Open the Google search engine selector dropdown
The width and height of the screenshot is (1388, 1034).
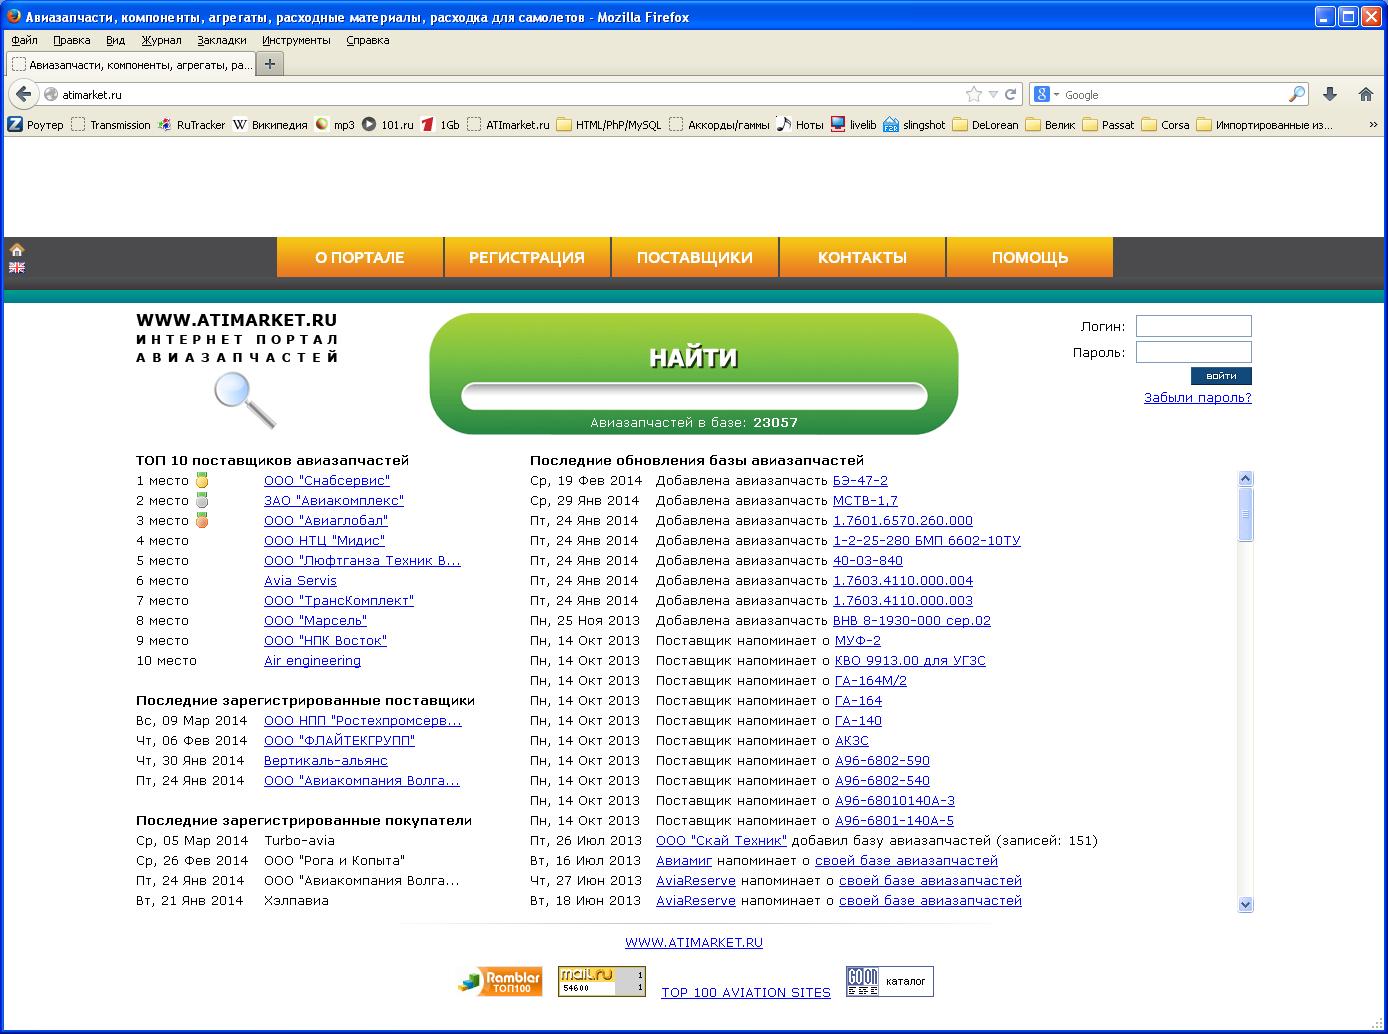(1047, 94)
